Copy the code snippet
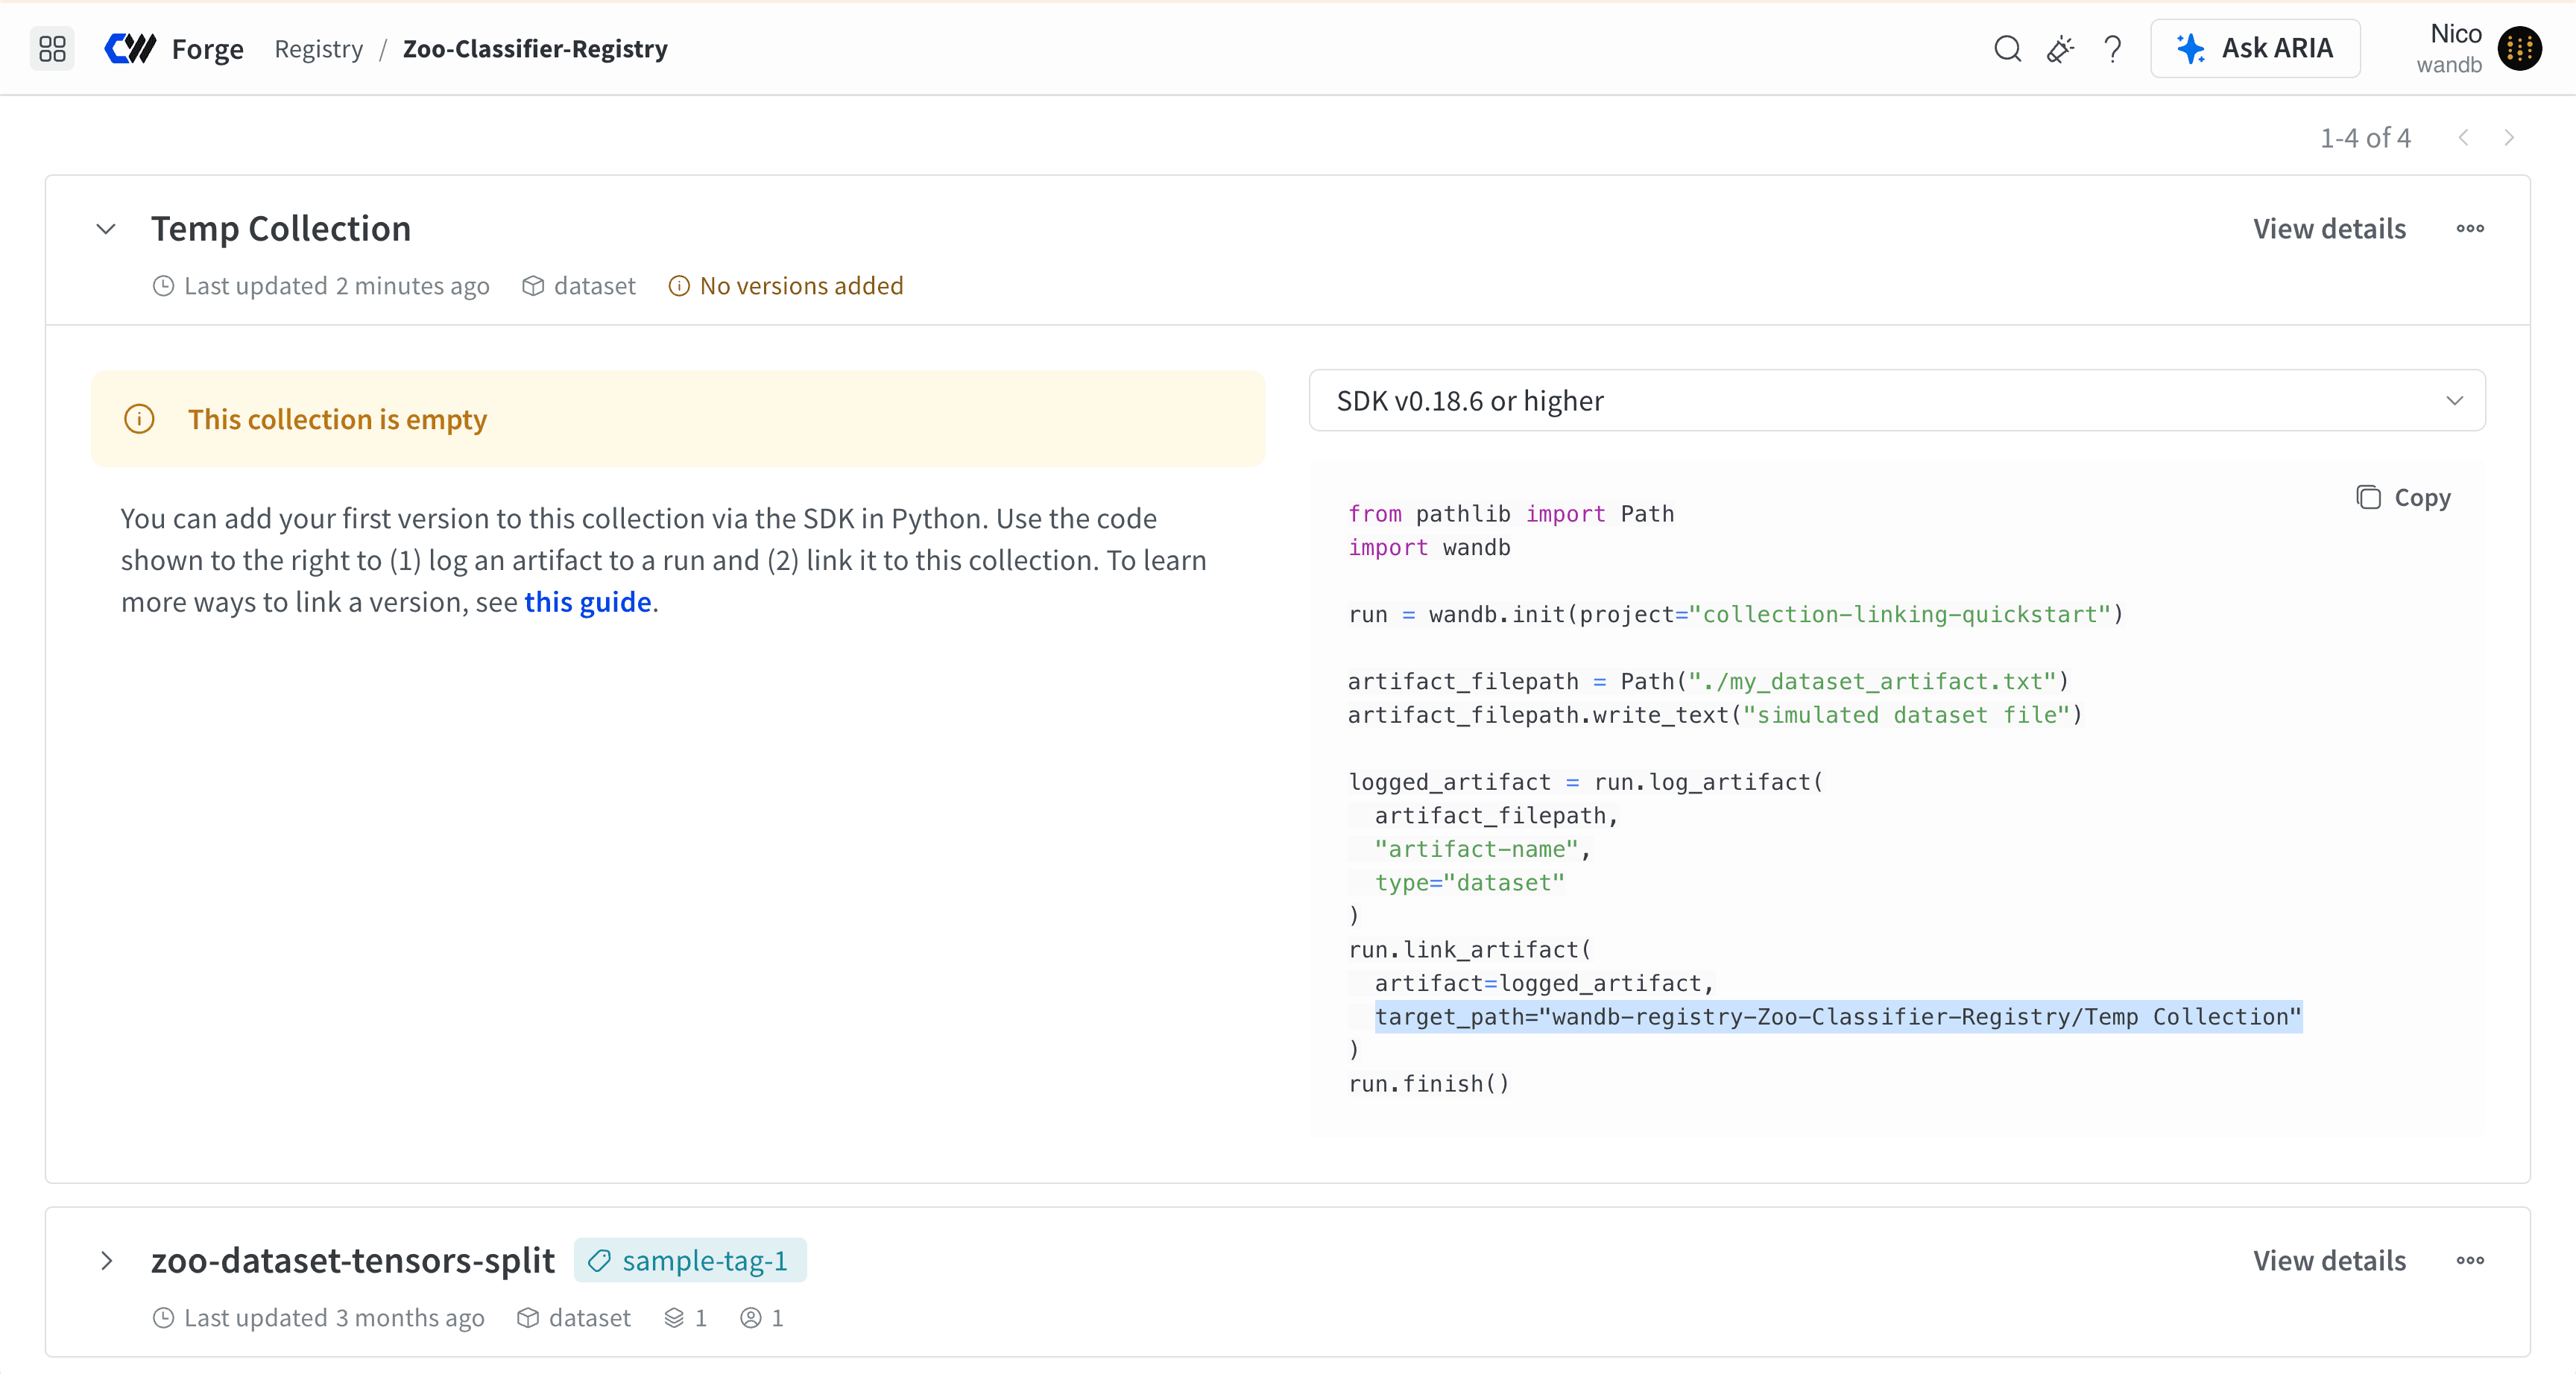 2403,497
